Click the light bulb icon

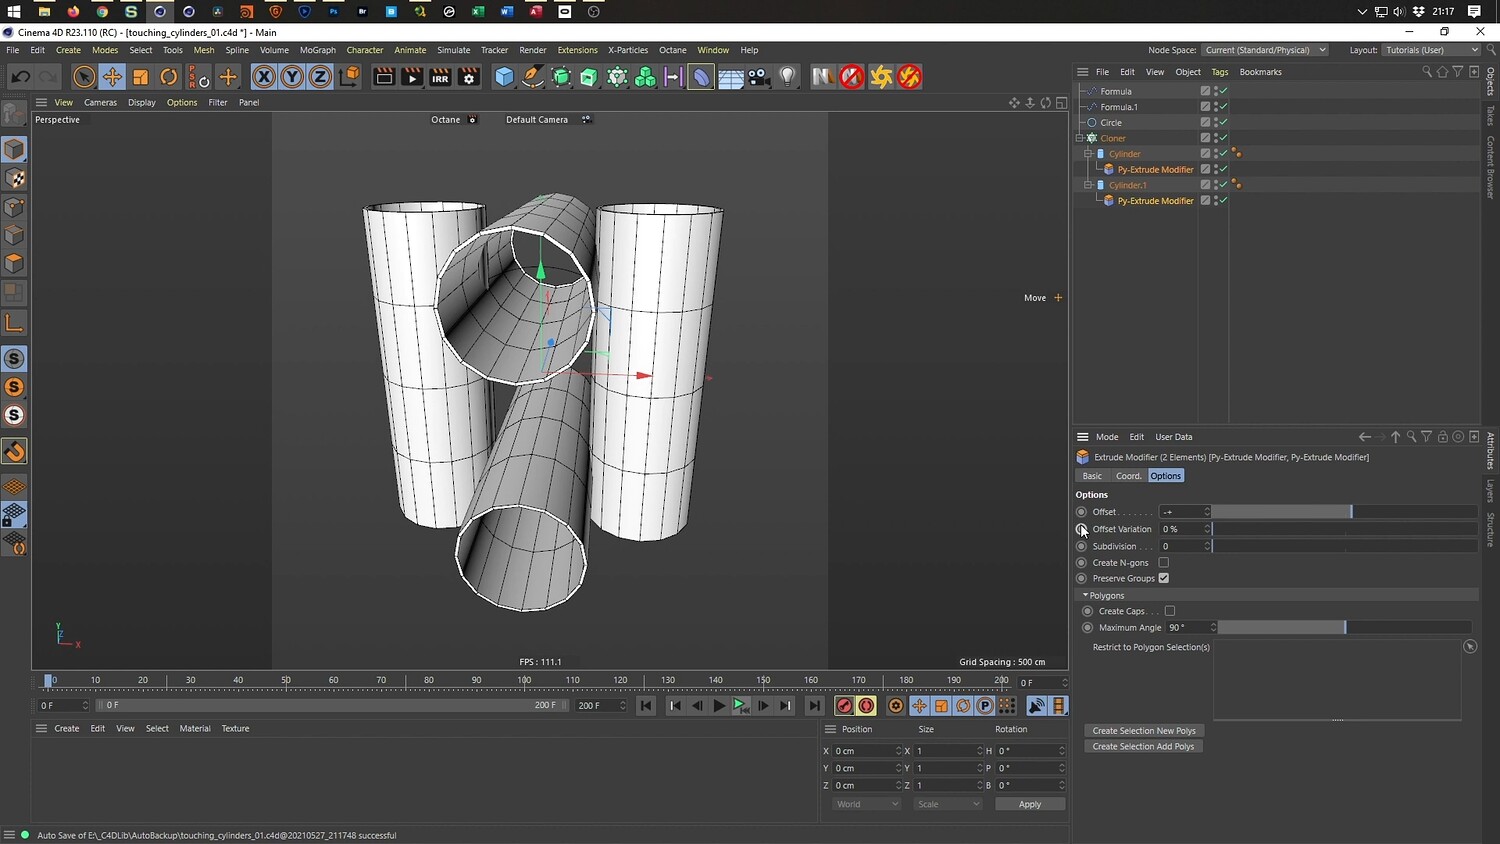788,77
